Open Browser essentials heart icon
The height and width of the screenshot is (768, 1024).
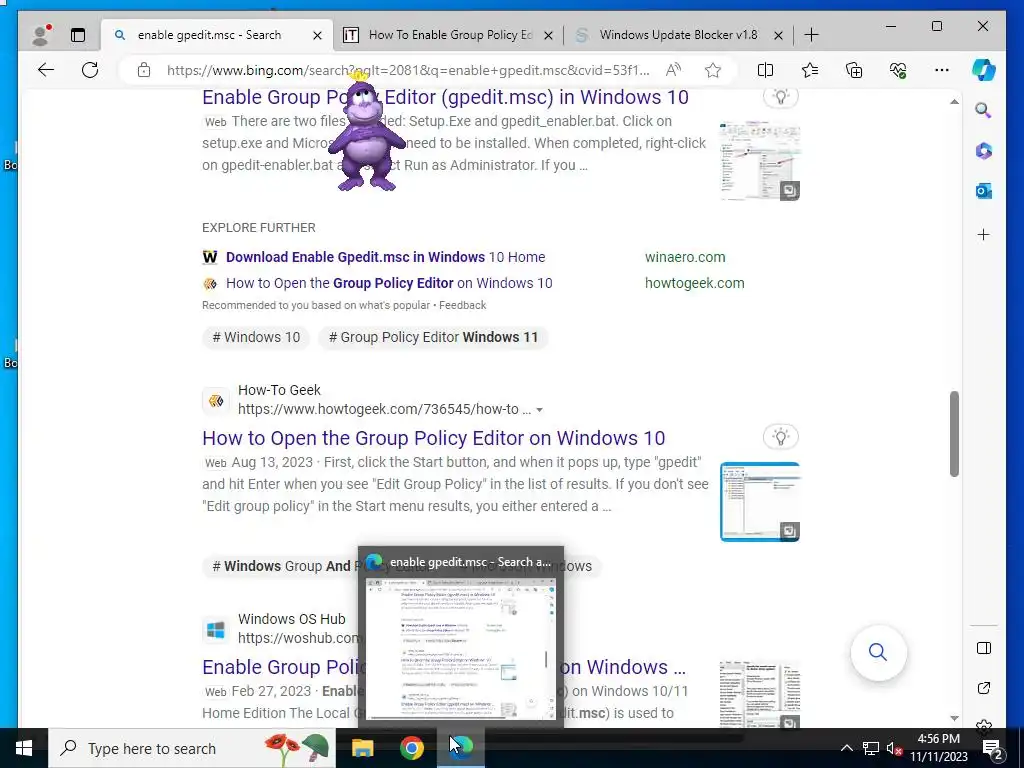[898, 70]
